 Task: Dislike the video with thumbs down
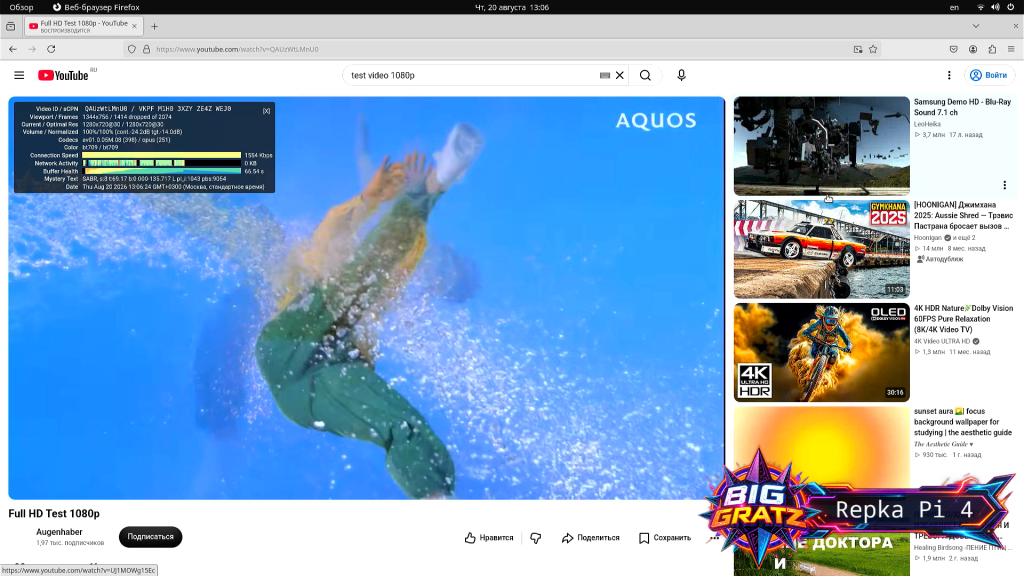536,537
